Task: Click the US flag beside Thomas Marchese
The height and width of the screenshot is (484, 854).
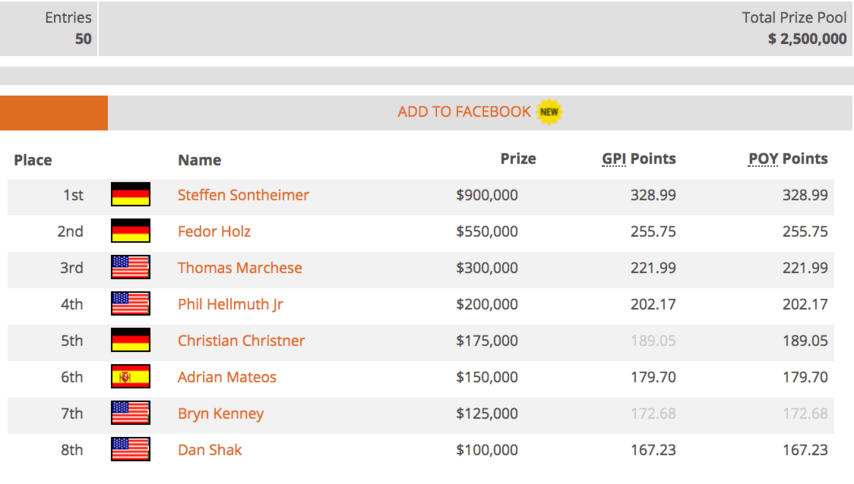Action: [130, 267]
